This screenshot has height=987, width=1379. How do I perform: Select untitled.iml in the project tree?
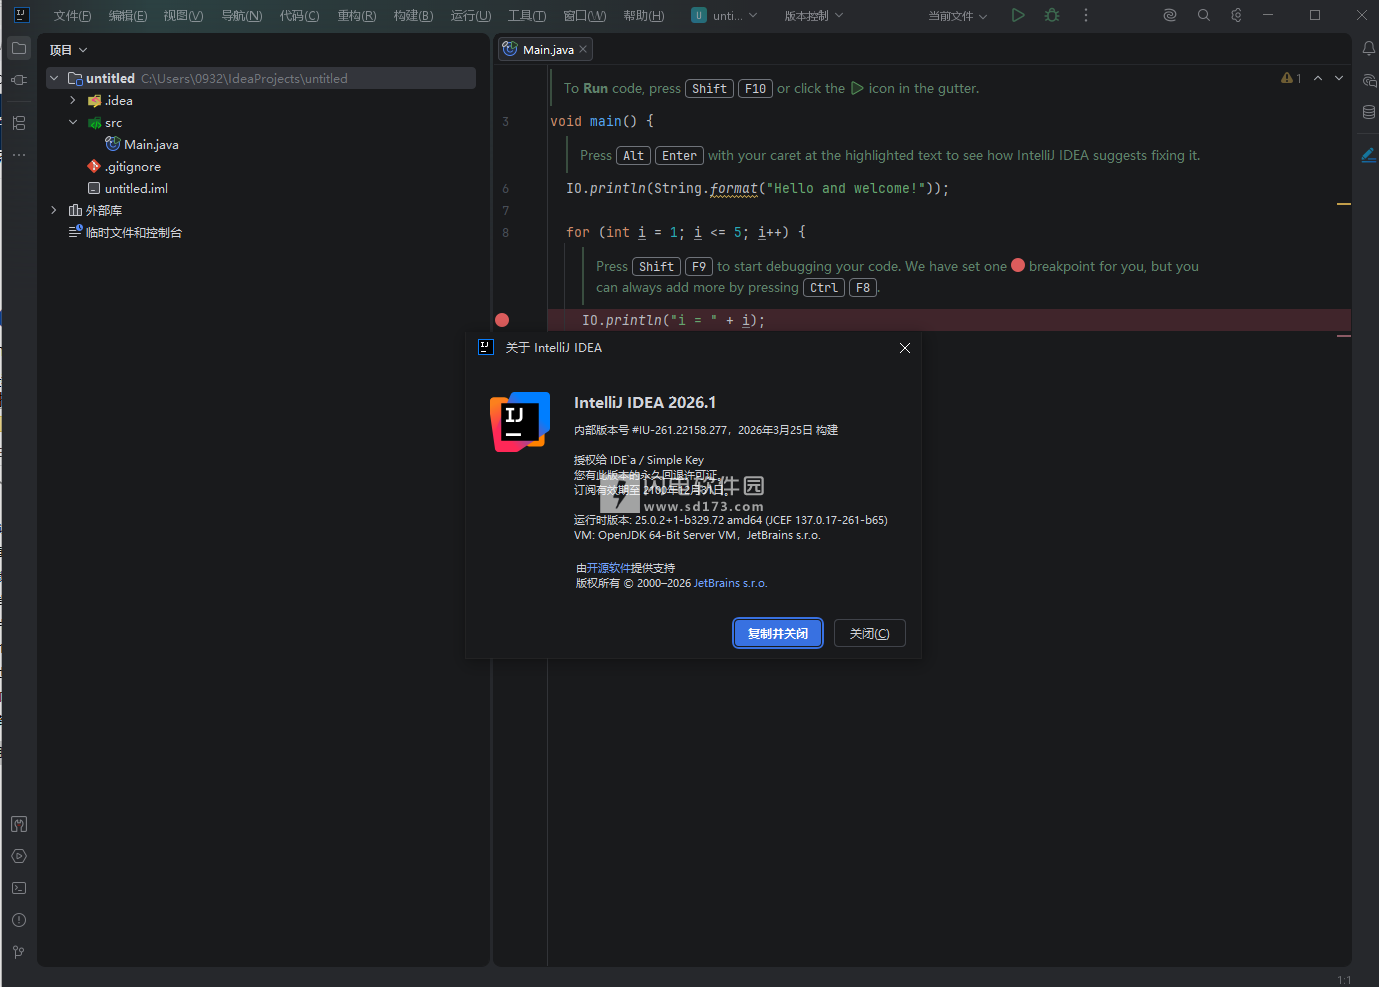pyautogui.click(x=136, y=189)
